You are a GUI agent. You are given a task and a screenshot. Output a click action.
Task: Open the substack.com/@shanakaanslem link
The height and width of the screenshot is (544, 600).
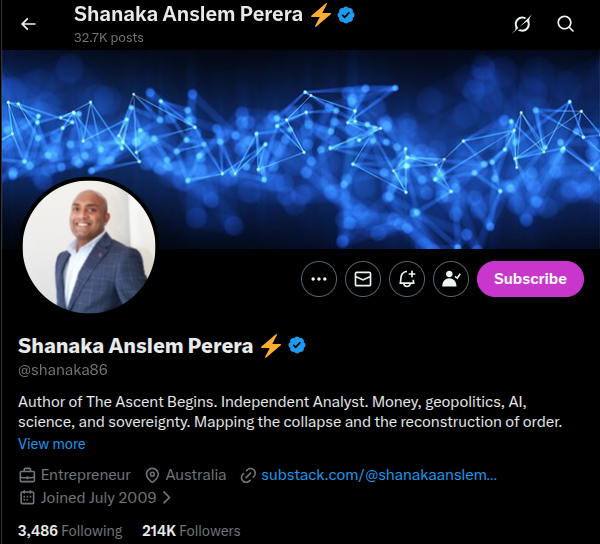[x=379, y=475]
